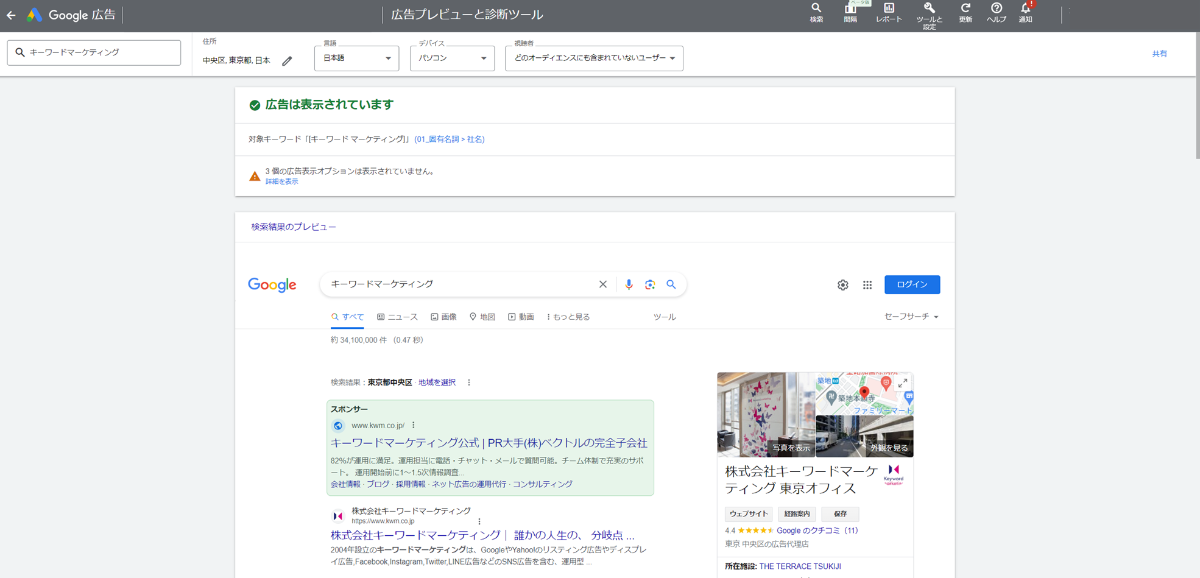Open the 写真を表示 office photo thumbnail
Viewport: 1200px width, 578px height.
click(766, 415)
